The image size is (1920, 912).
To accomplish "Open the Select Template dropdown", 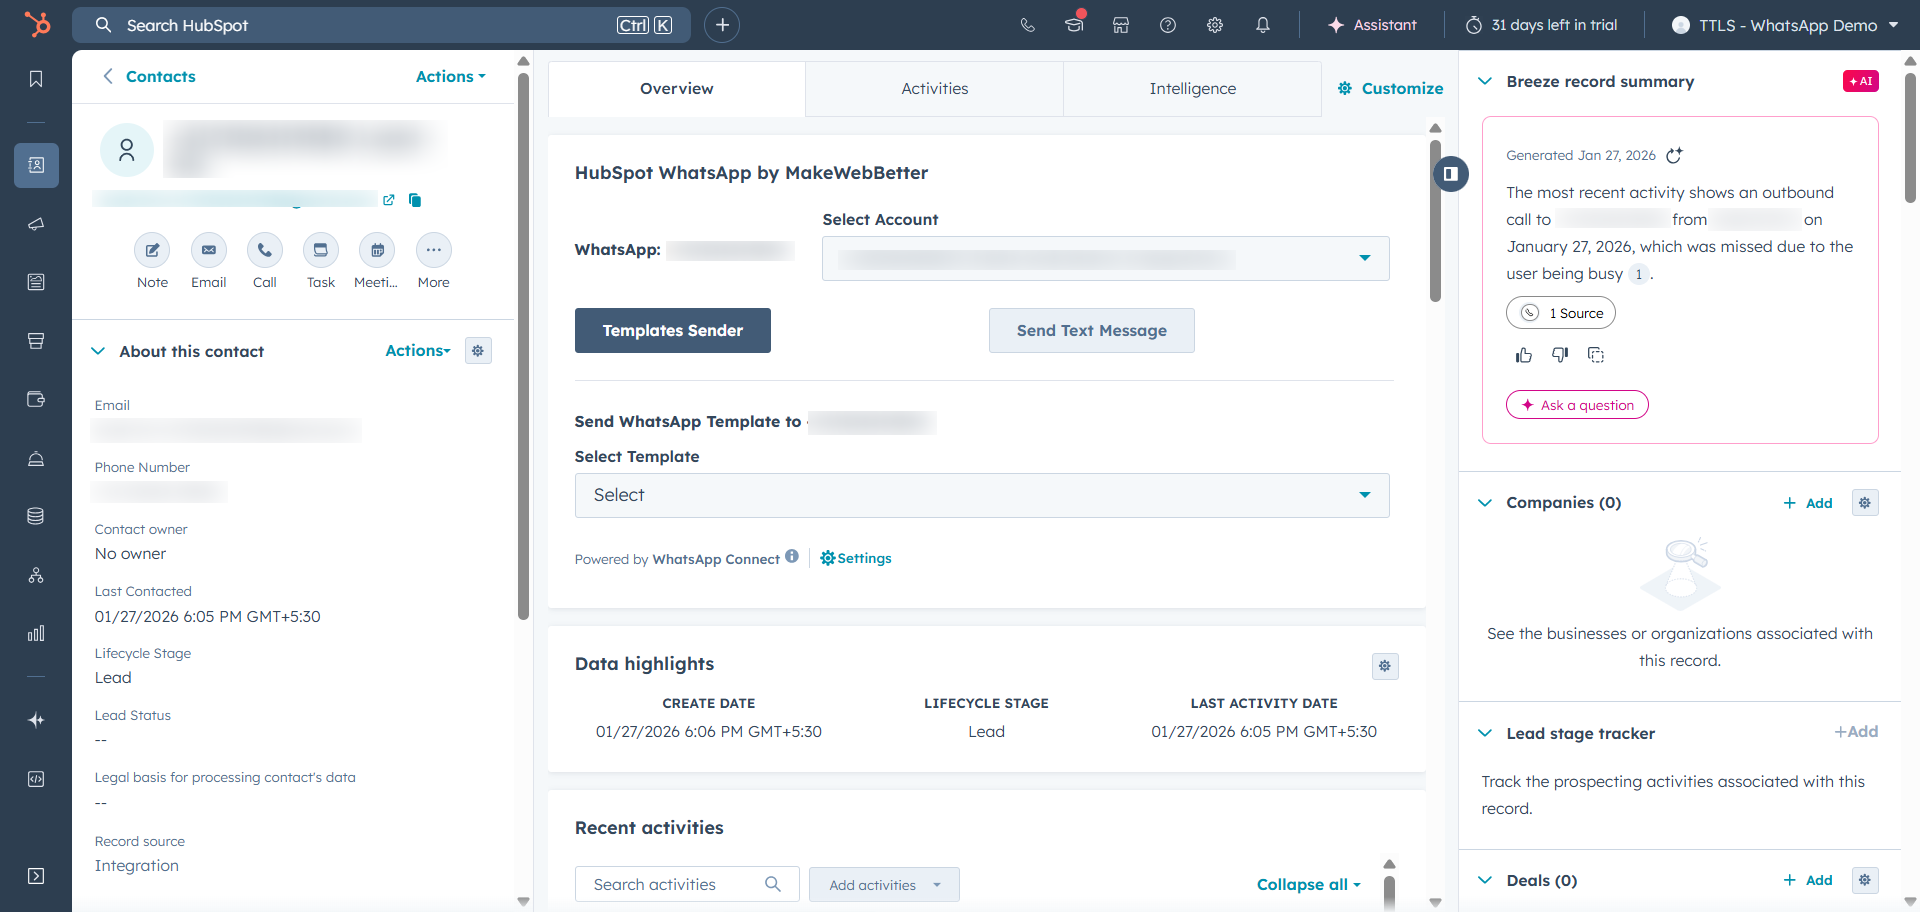I will tap(981, 495).
